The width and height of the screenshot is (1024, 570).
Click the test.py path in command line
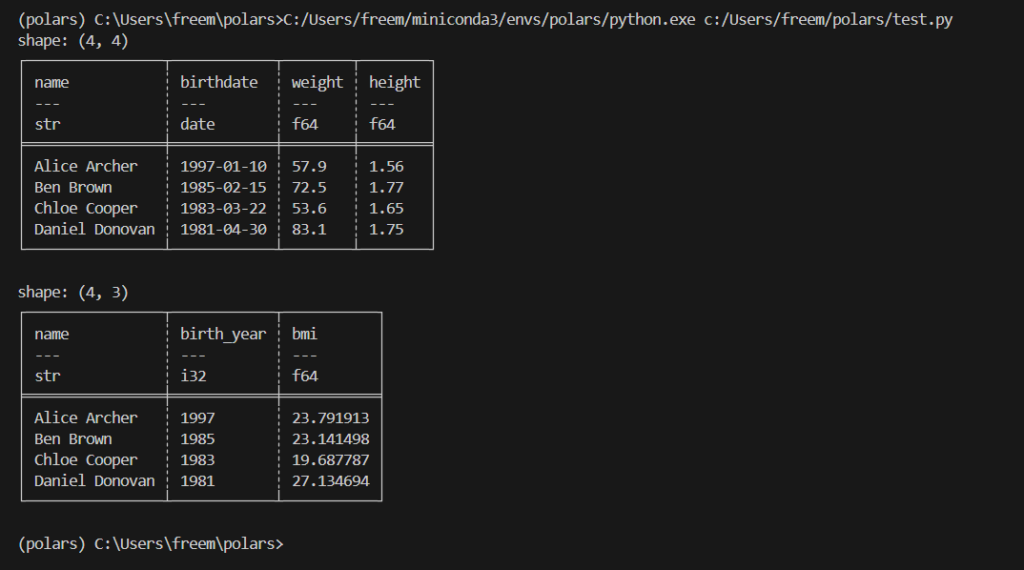coord(828,20)
